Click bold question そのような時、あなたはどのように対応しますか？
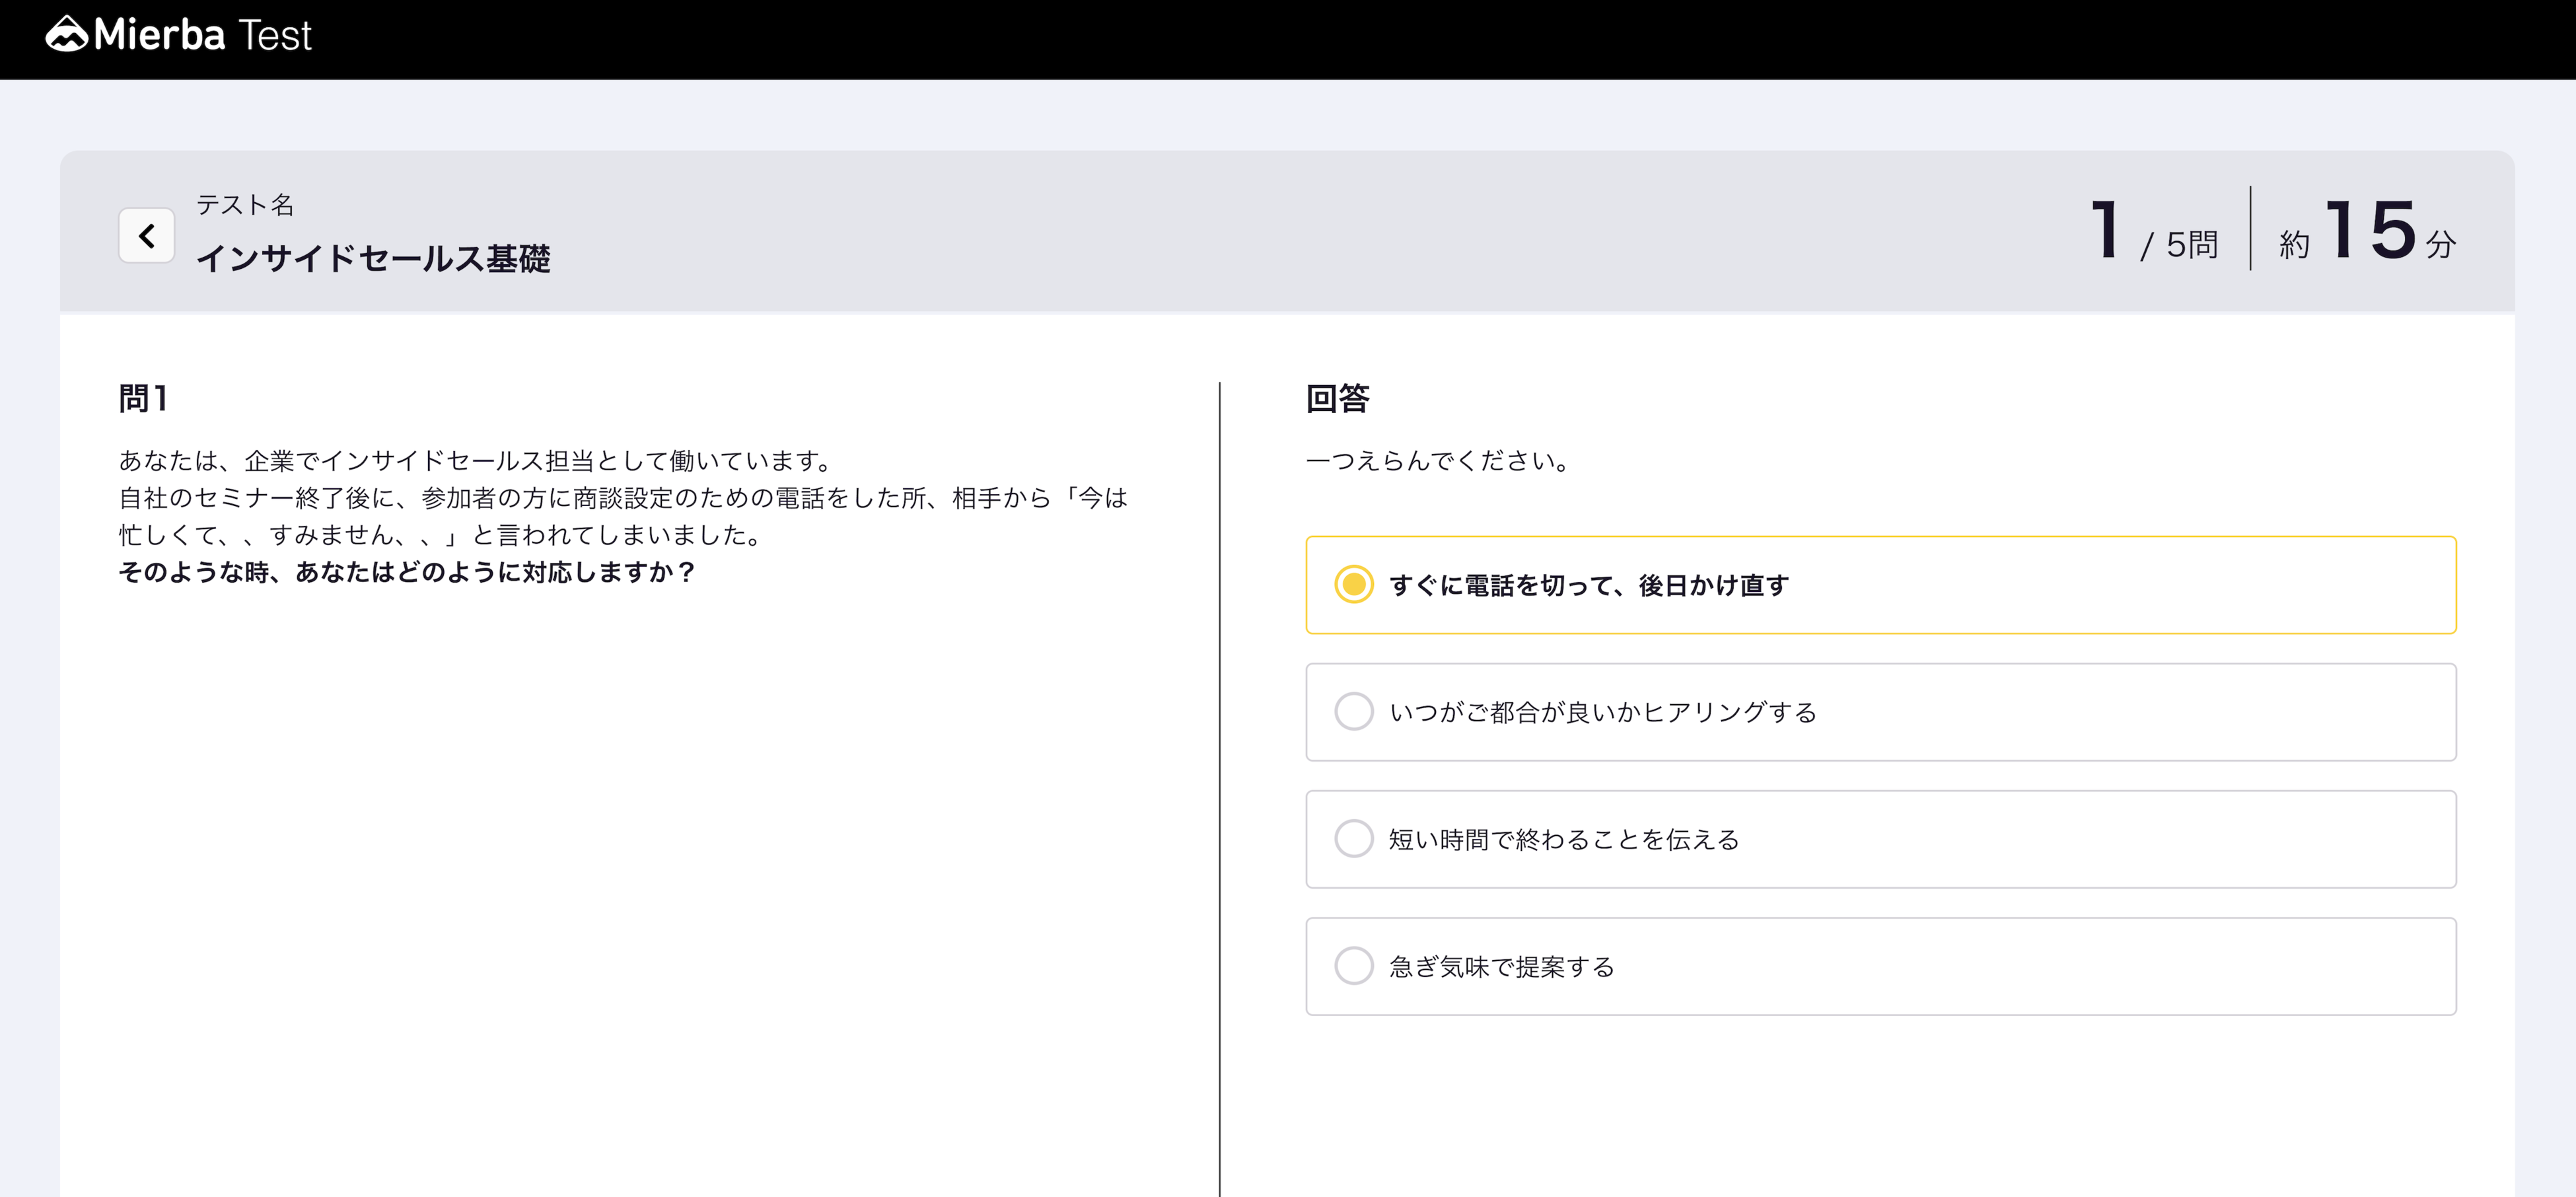Screen dimensions: 2576x1197 pos(406,572)
